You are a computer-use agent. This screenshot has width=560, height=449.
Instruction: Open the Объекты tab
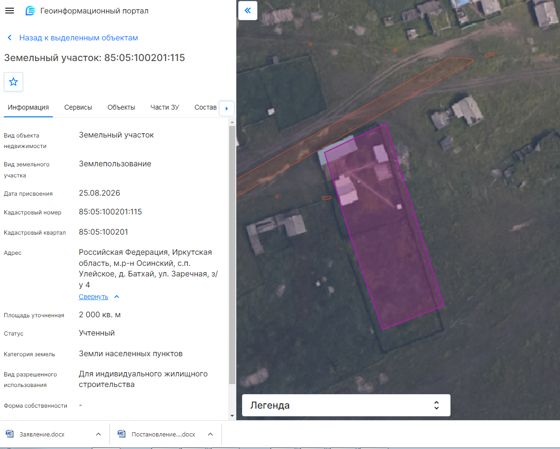point(121,107)
